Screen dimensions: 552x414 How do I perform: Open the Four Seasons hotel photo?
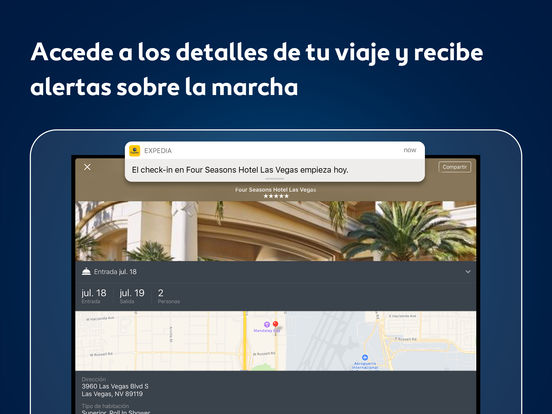276,231
